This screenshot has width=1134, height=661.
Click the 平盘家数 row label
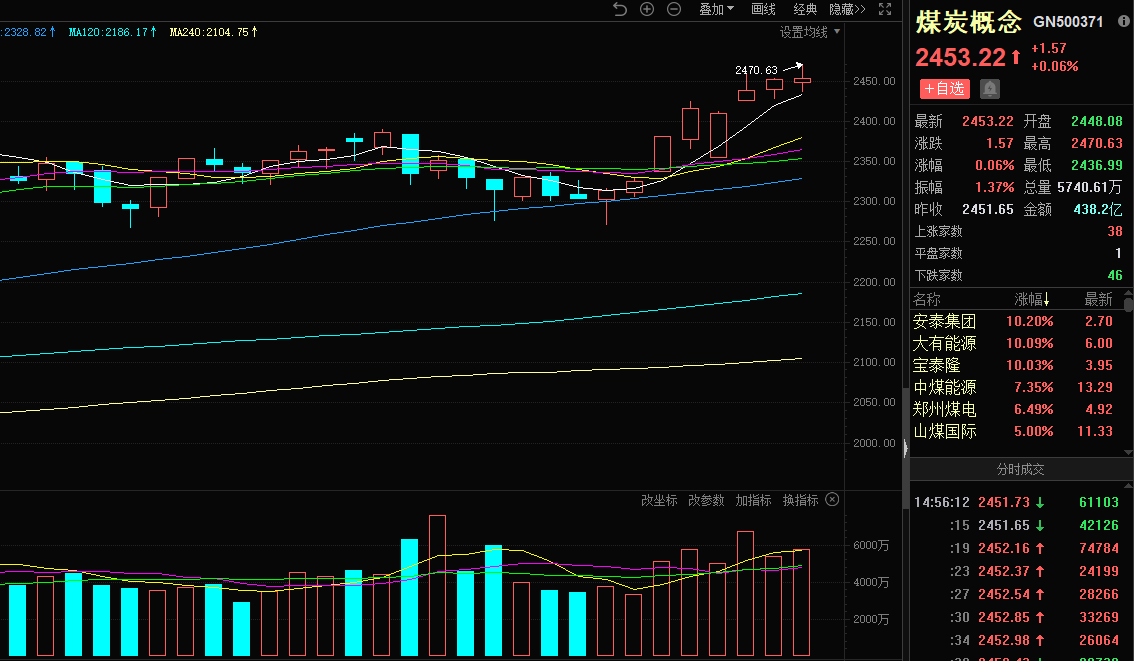pyautogui.click(x=938, y=253)
